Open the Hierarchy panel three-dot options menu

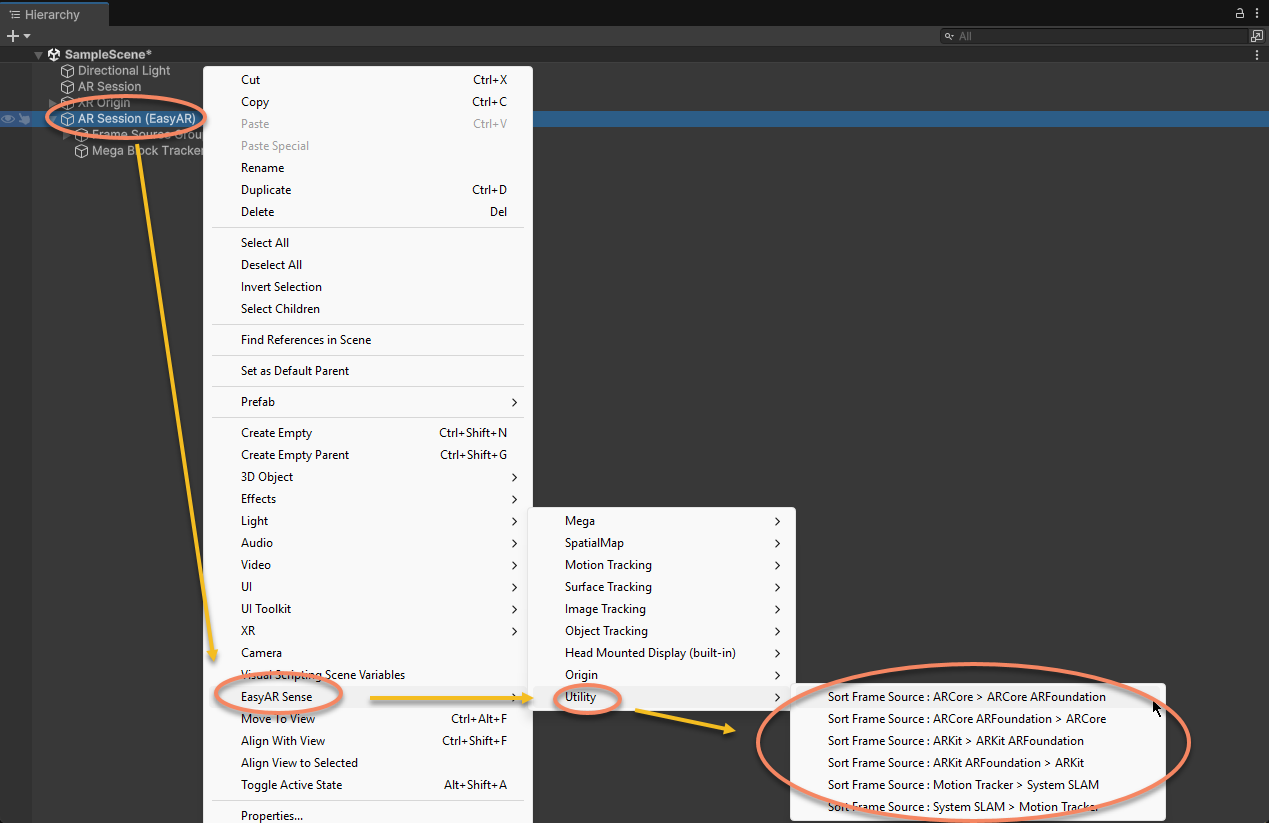(1257, 13)
